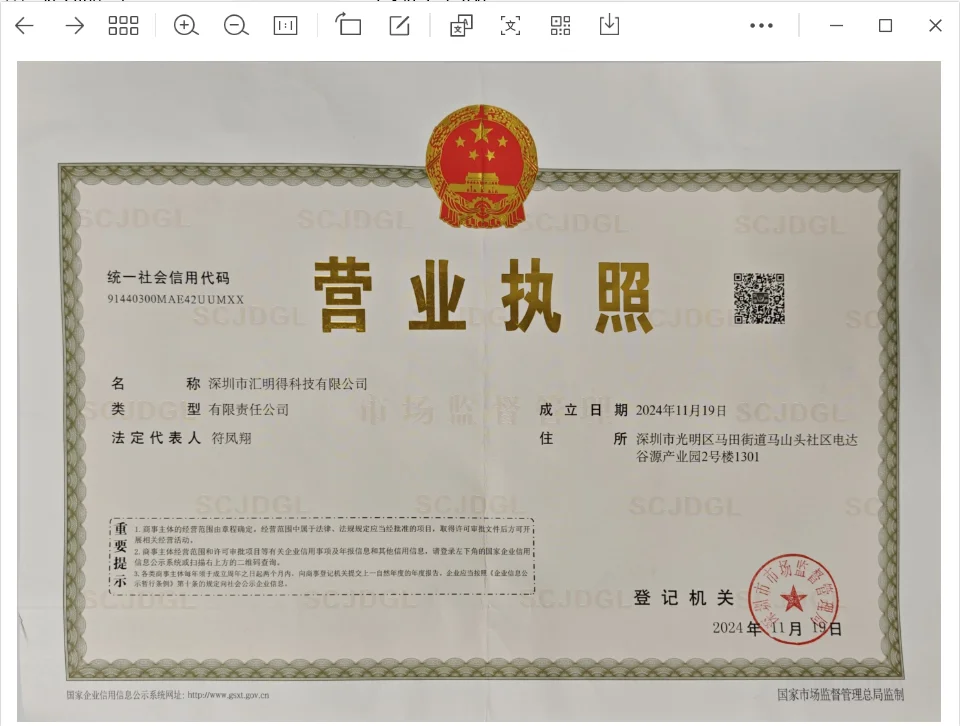The image size is (960, 726).
Task: Click the red official seal stamp
Action: pos(793,599)
